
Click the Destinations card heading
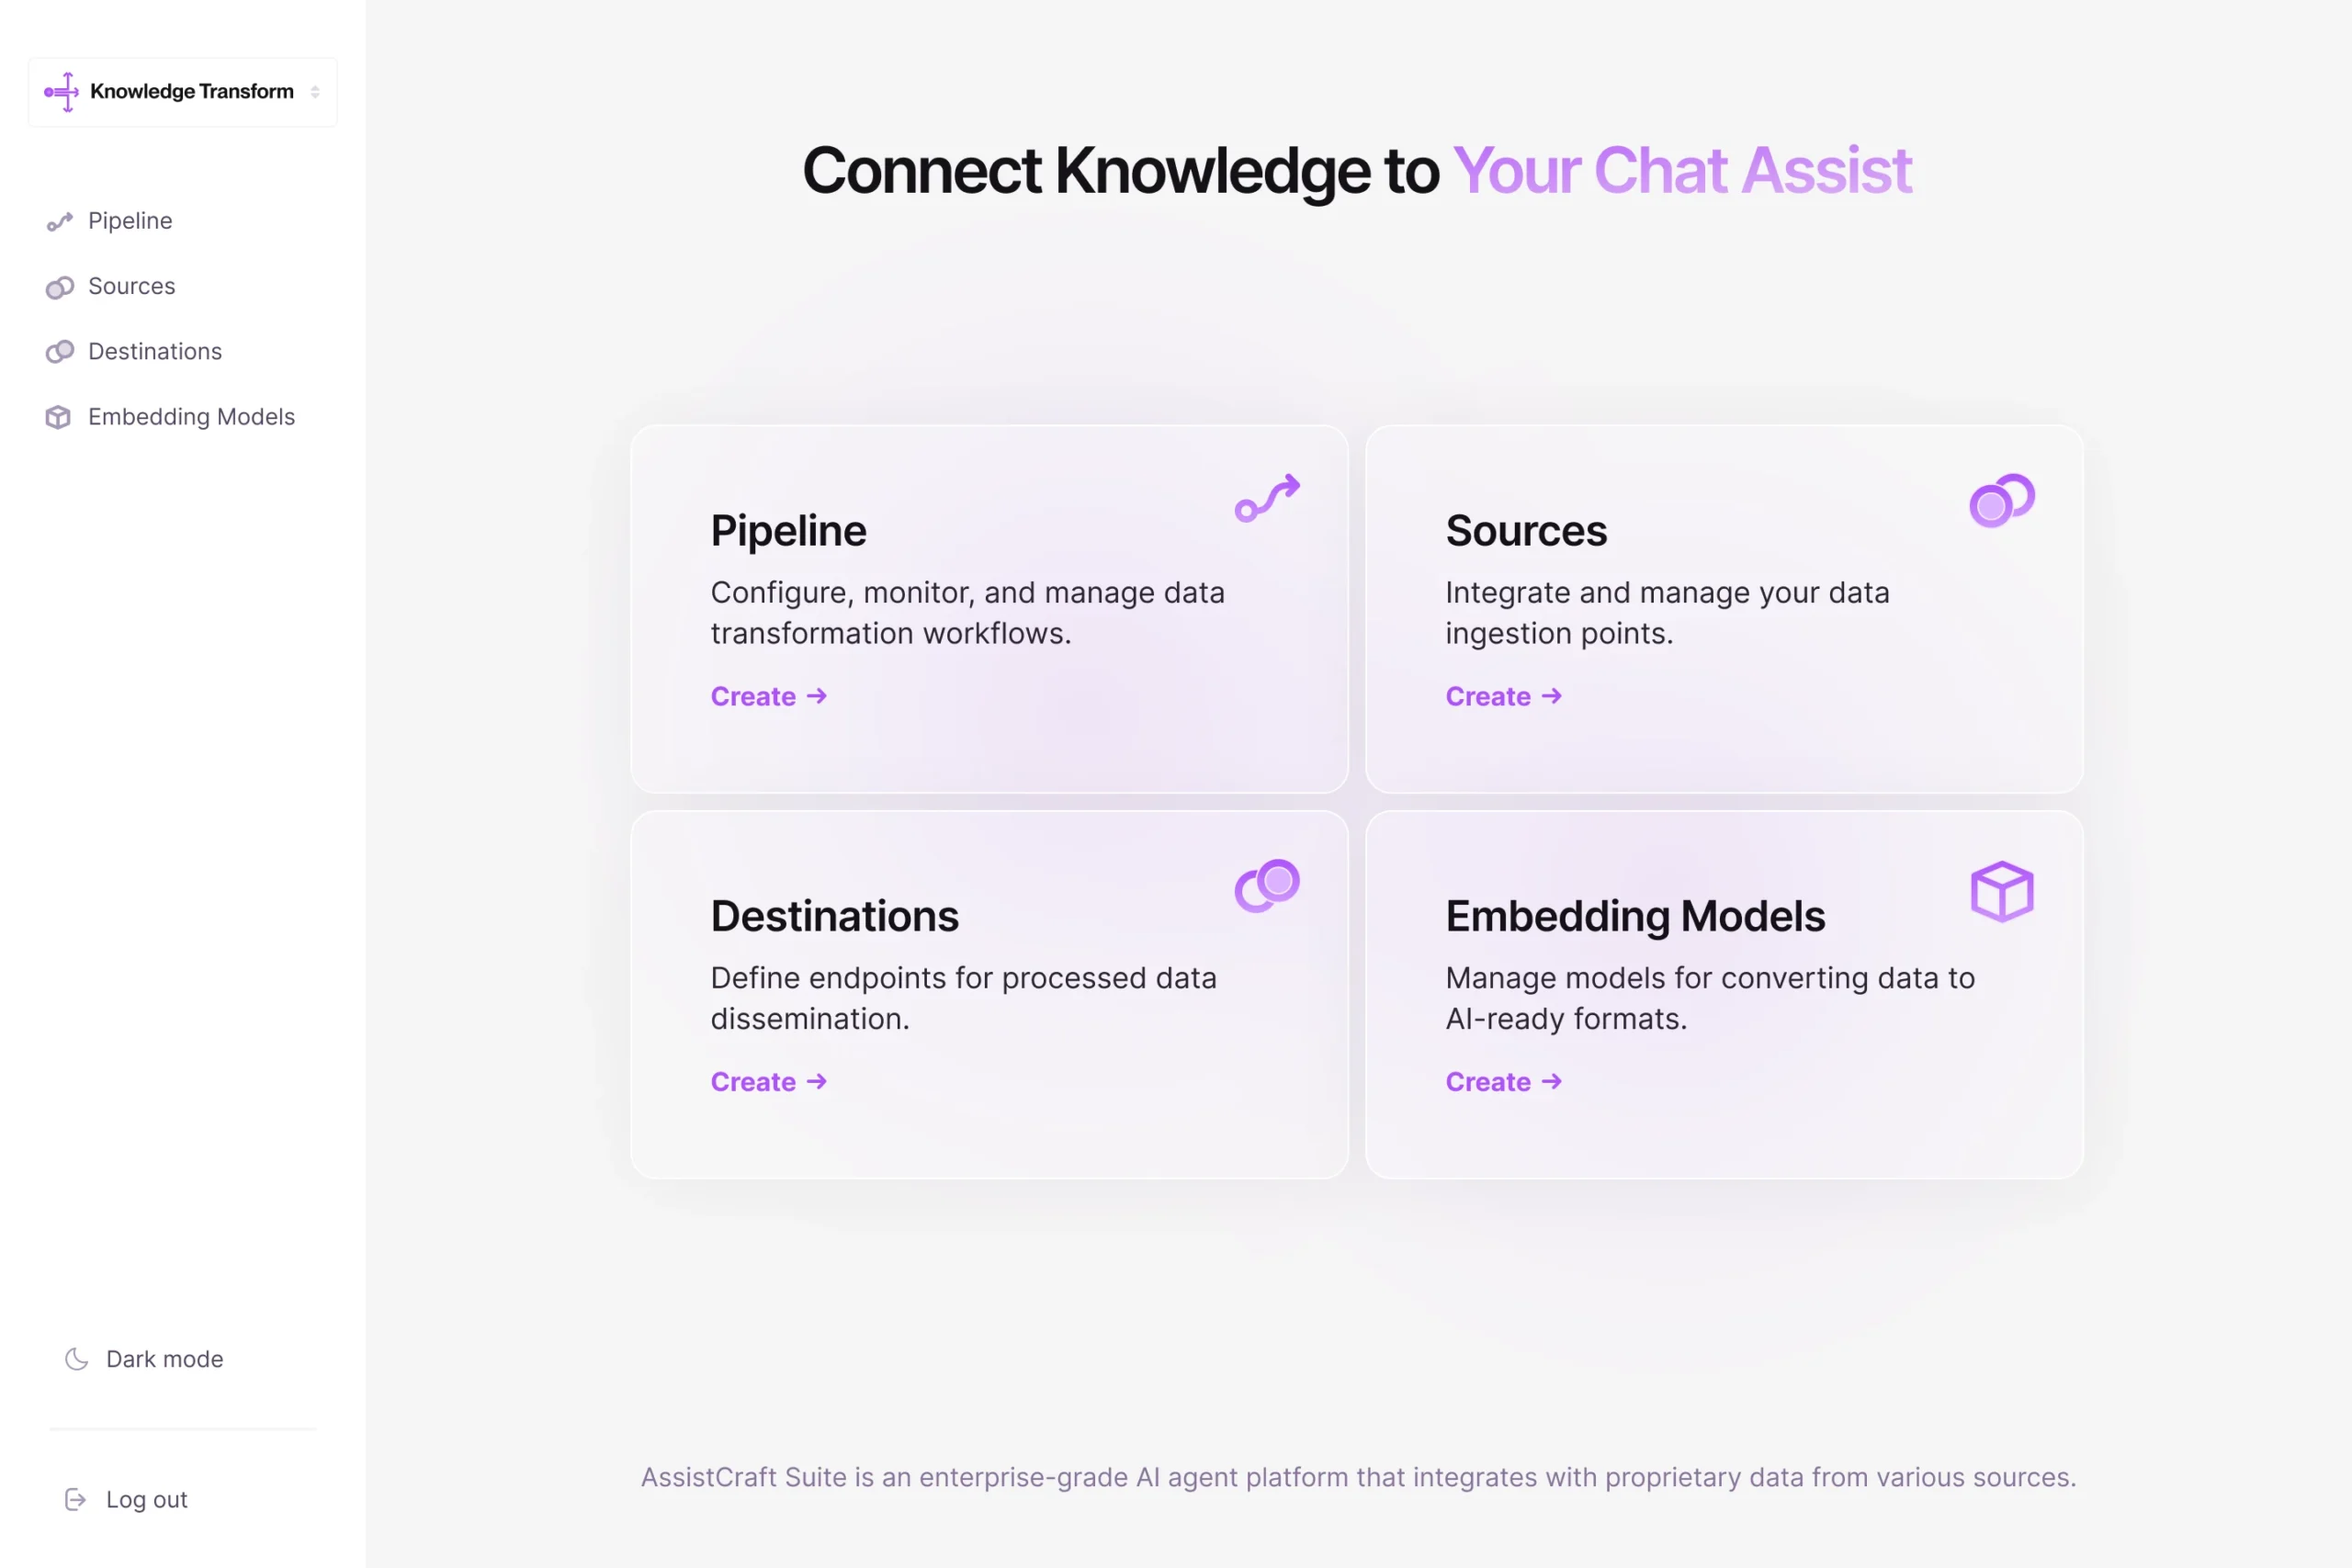835,916
